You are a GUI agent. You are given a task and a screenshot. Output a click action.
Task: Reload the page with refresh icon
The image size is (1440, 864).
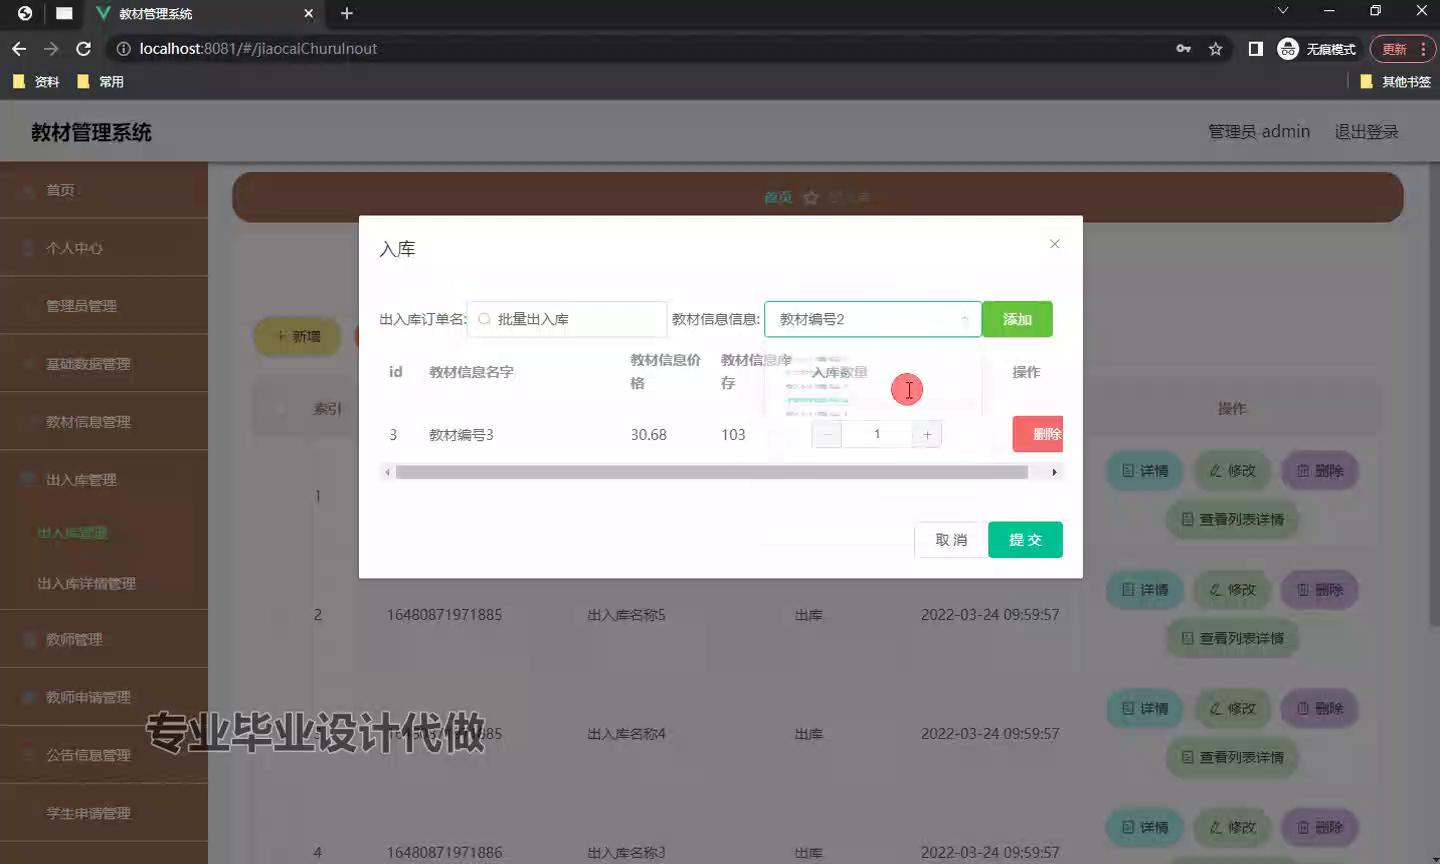pyautogui.click(x=84, y=49)
